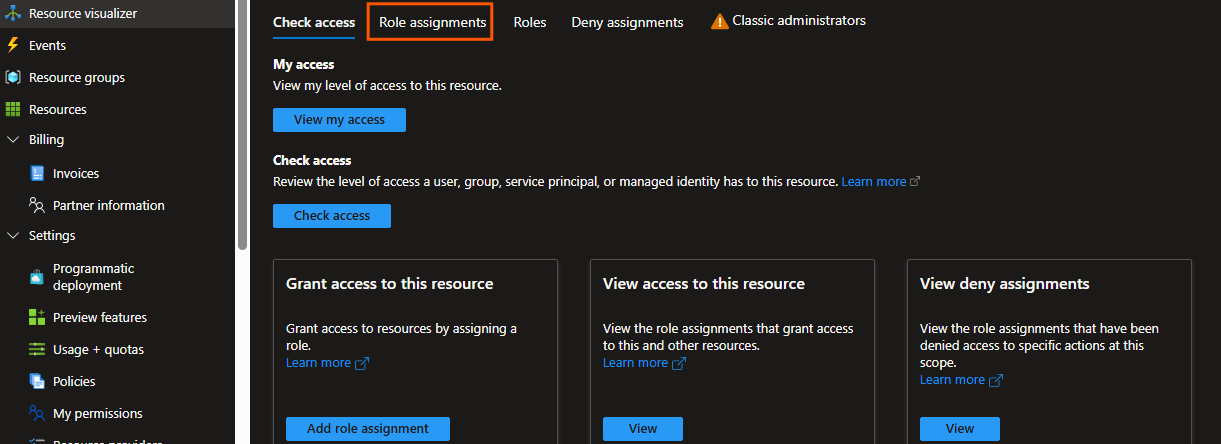This screenshot has height=444, width=1221.
Task: Click the Classic administrators warning triangle icon
Action: click(719, 21)
